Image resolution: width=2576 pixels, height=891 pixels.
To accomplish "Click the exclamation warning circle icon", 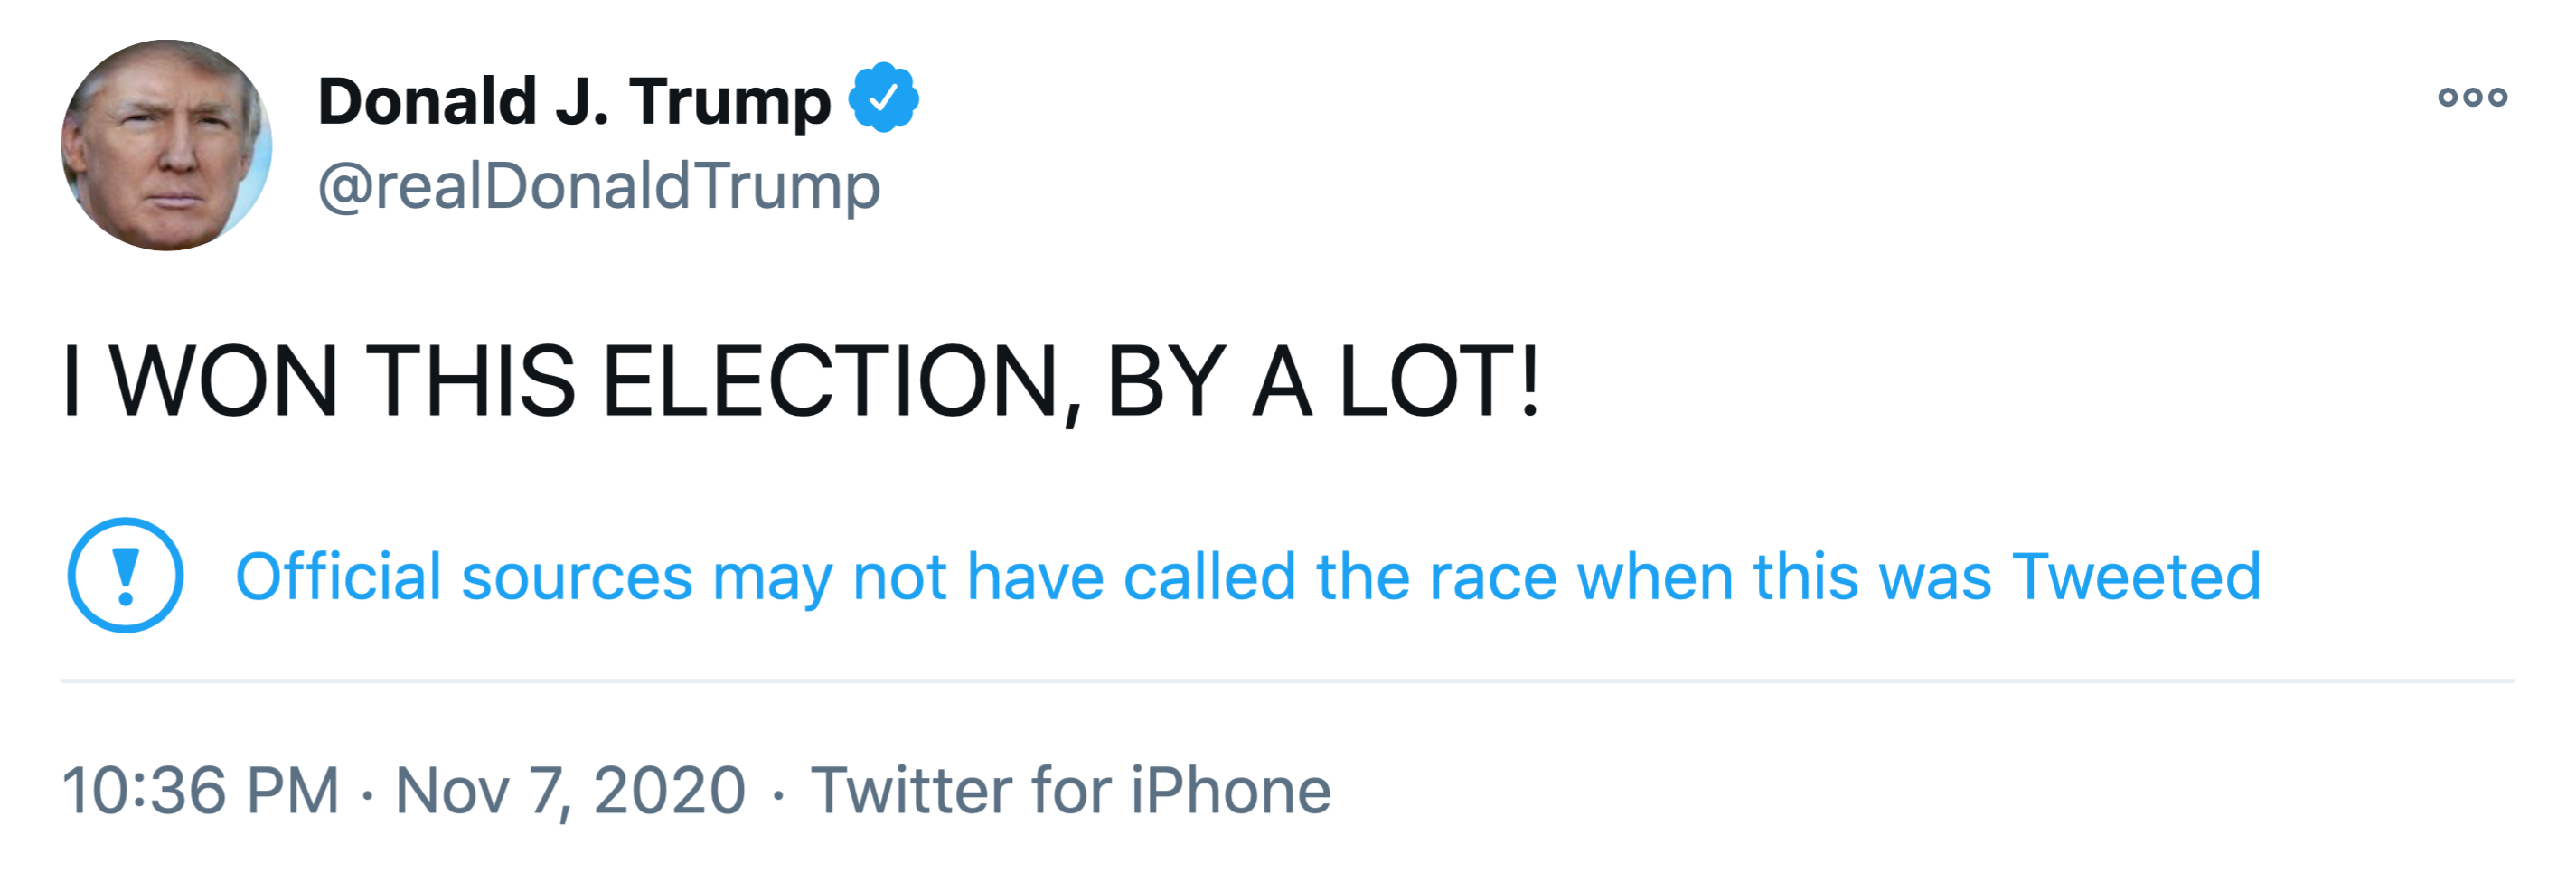I will click(x=125, y=575).
